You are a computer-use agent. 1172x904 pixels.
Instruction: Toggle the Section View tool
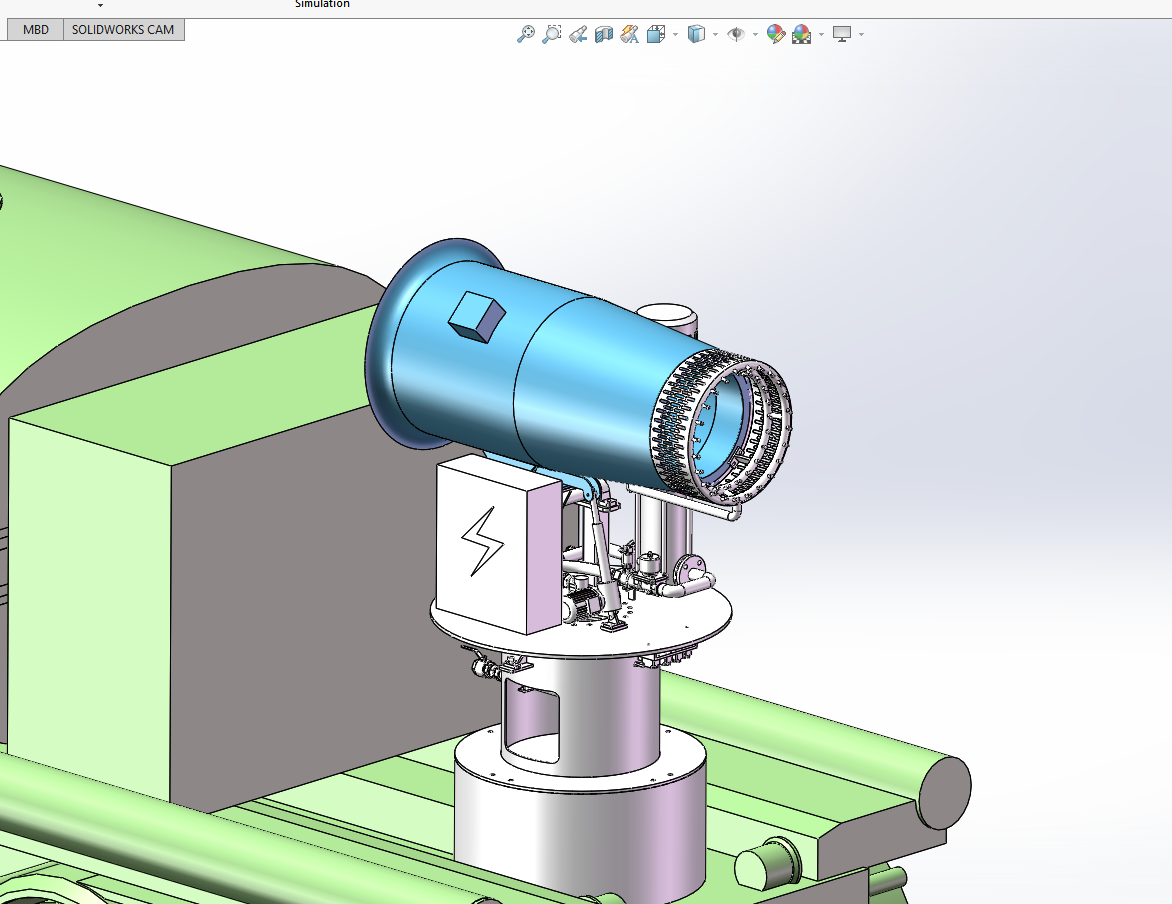tap(603, 34)
